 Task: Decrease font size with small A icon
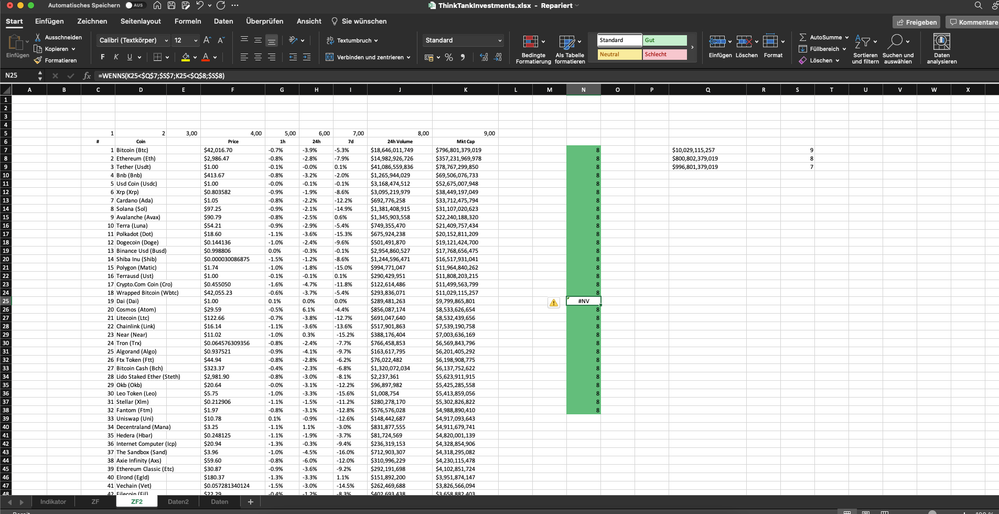click(x=221, y=40)
